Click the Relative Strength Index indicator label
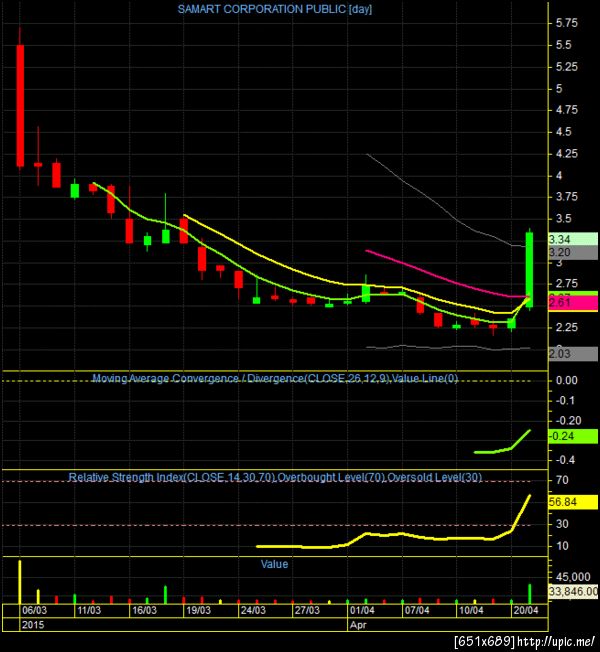The width and height of the screenshot is (600, 652). point(275,477)
